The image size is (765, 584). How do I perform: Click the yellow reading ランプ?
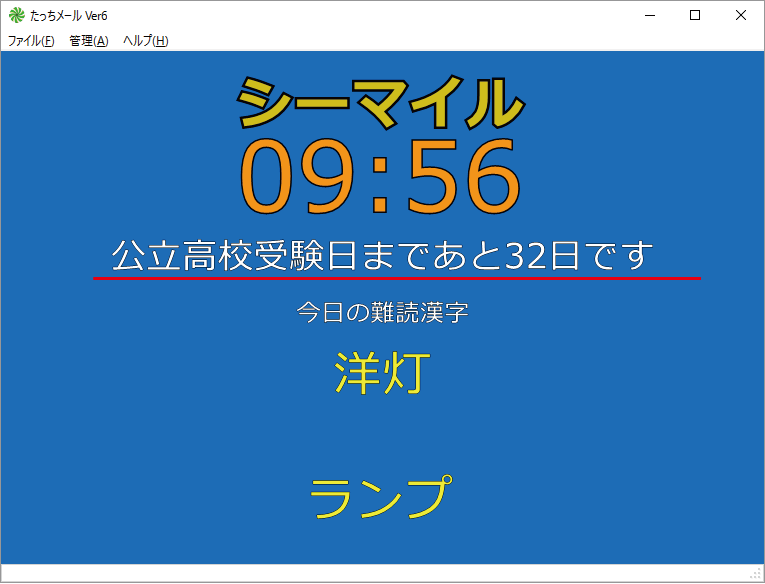coord(377,497)
